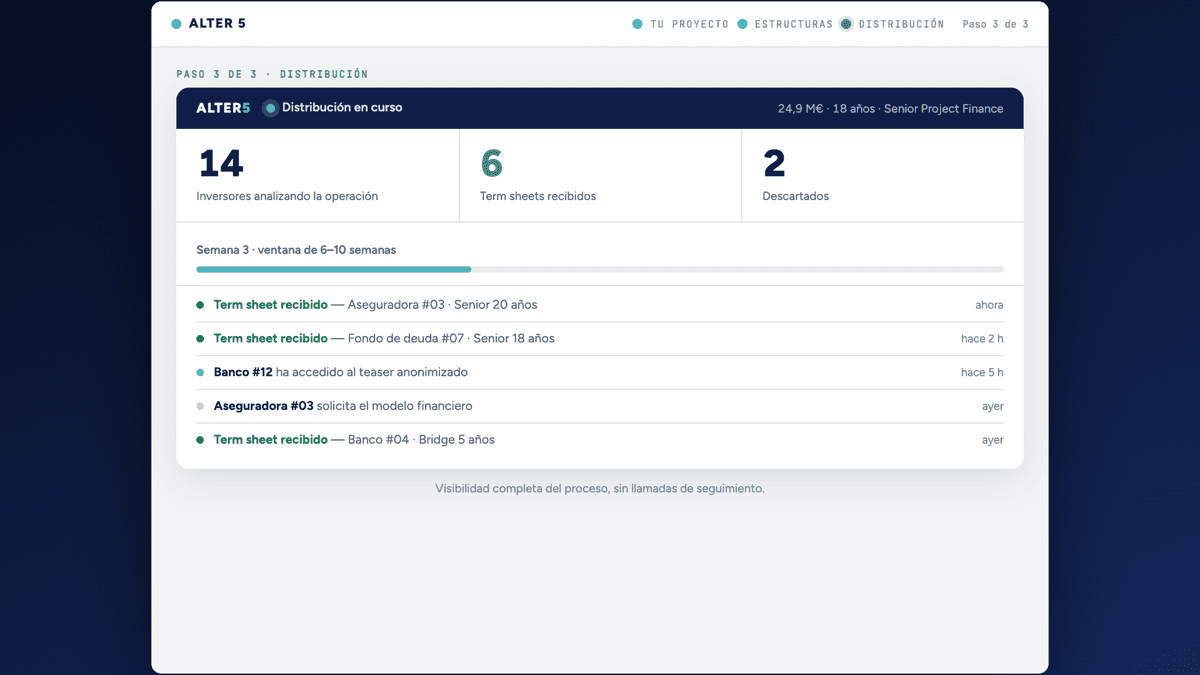Click teal dot of Banco #12 row
The image size is (1200, 675).
(200, 373)
